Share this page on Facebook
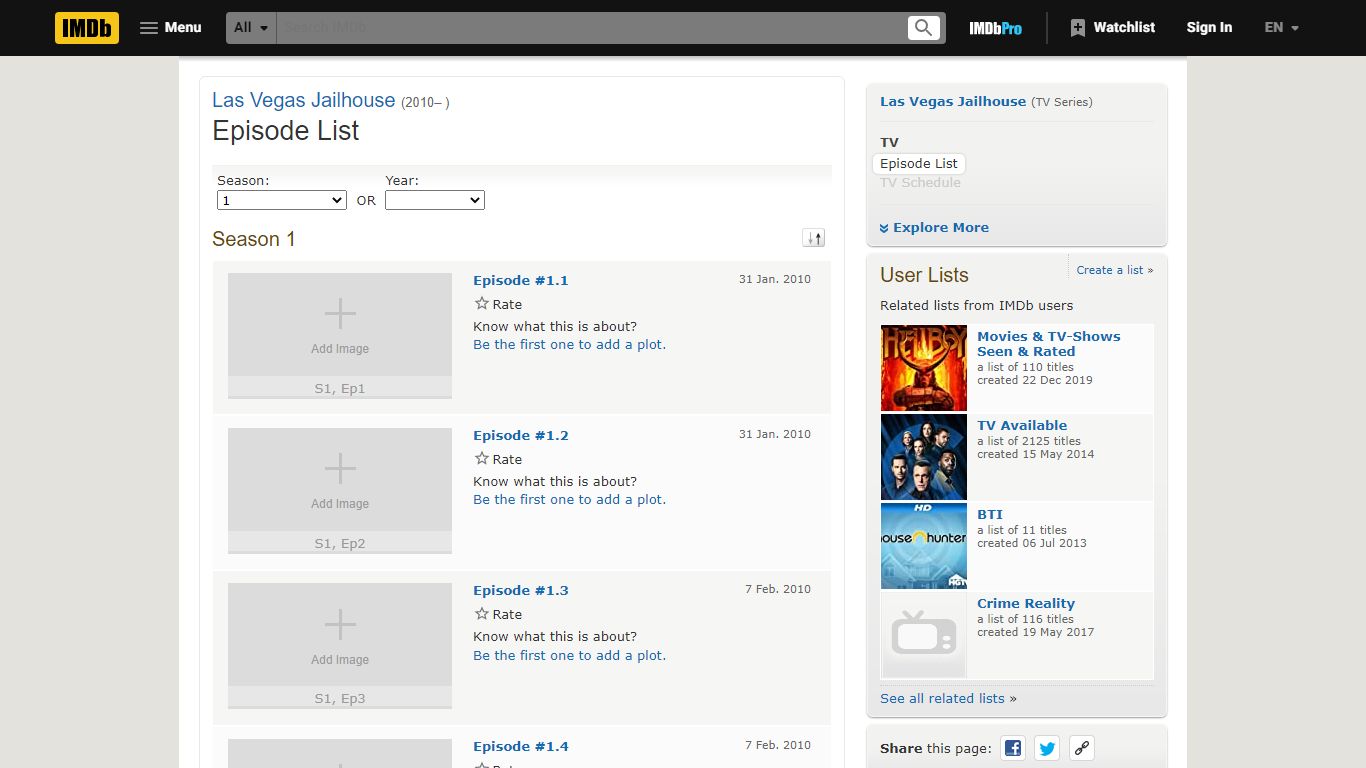Viewport: 1366px width, 768px height. (1013, 748)
